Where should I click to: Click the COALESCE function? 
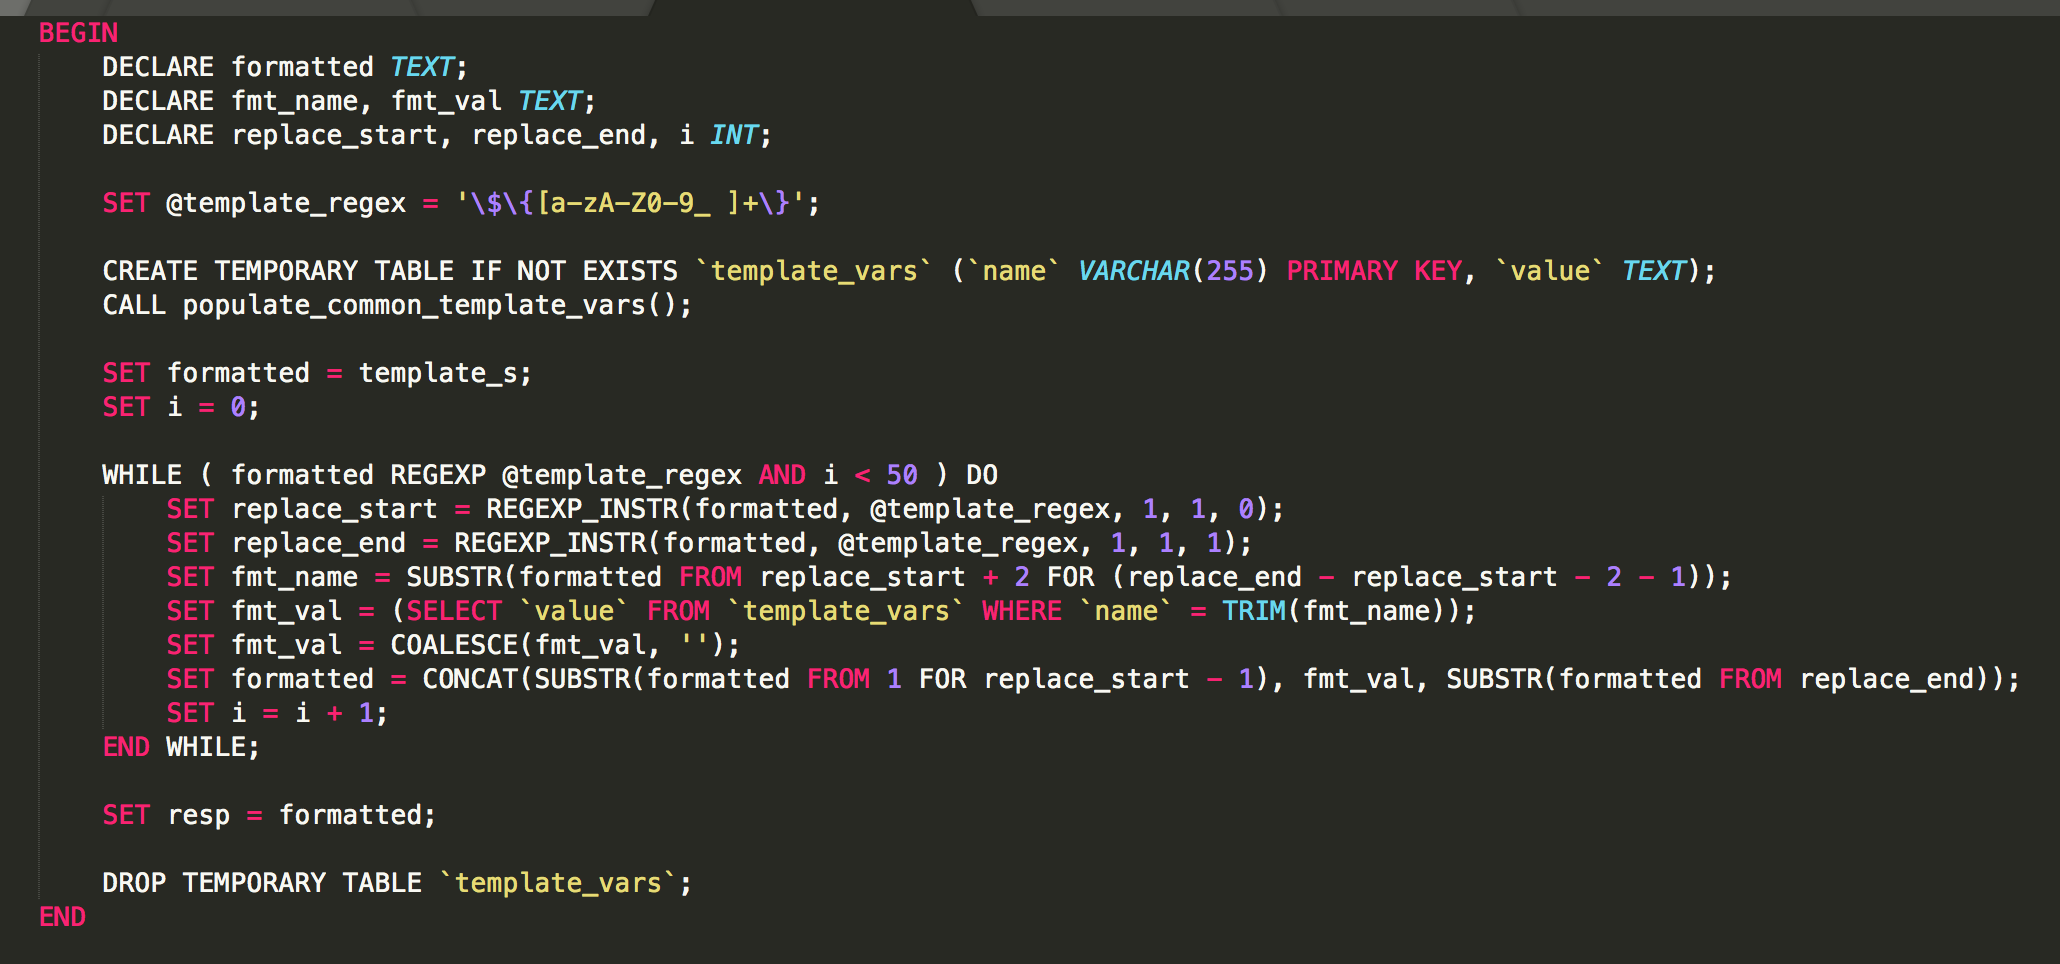pyautogui.click(x=454, y=645)
